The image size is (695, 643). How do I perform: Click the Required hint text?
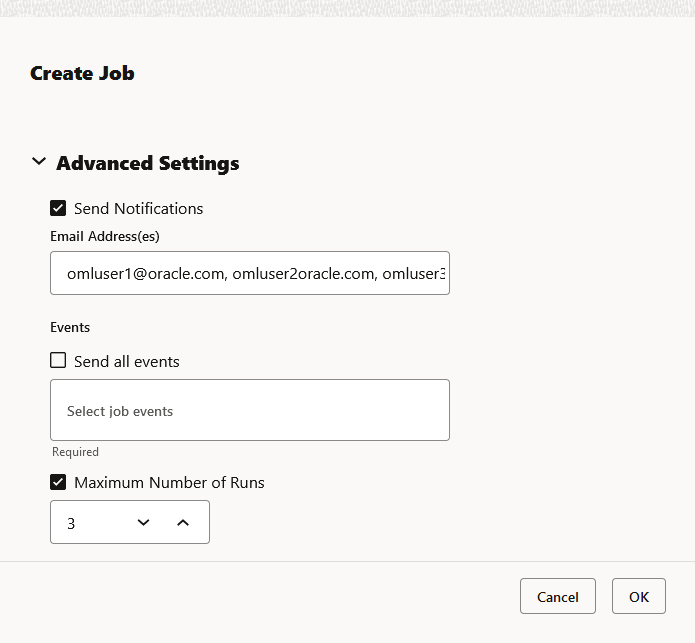pyautogui.click(x=75, y=452)
